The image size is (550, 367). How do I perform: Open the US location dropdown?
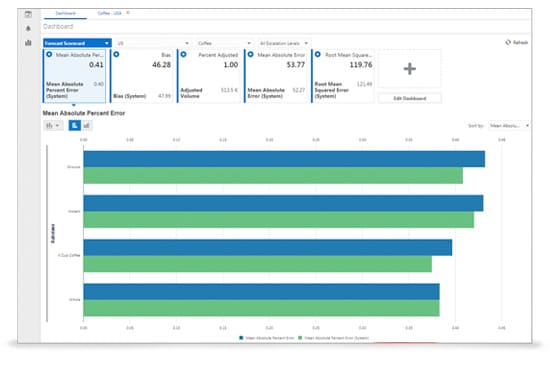click(153, 43)
